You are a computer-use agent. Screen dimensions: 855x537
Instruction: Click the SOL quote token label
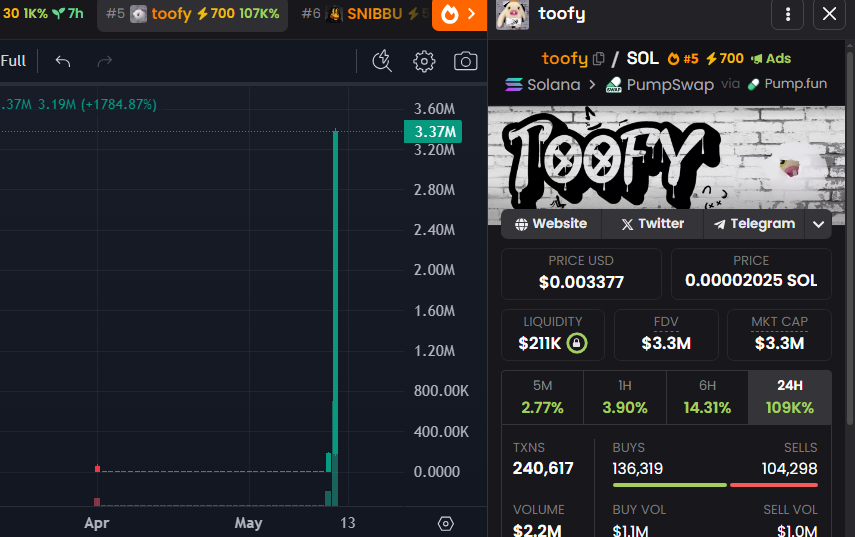tap(642, 58)
